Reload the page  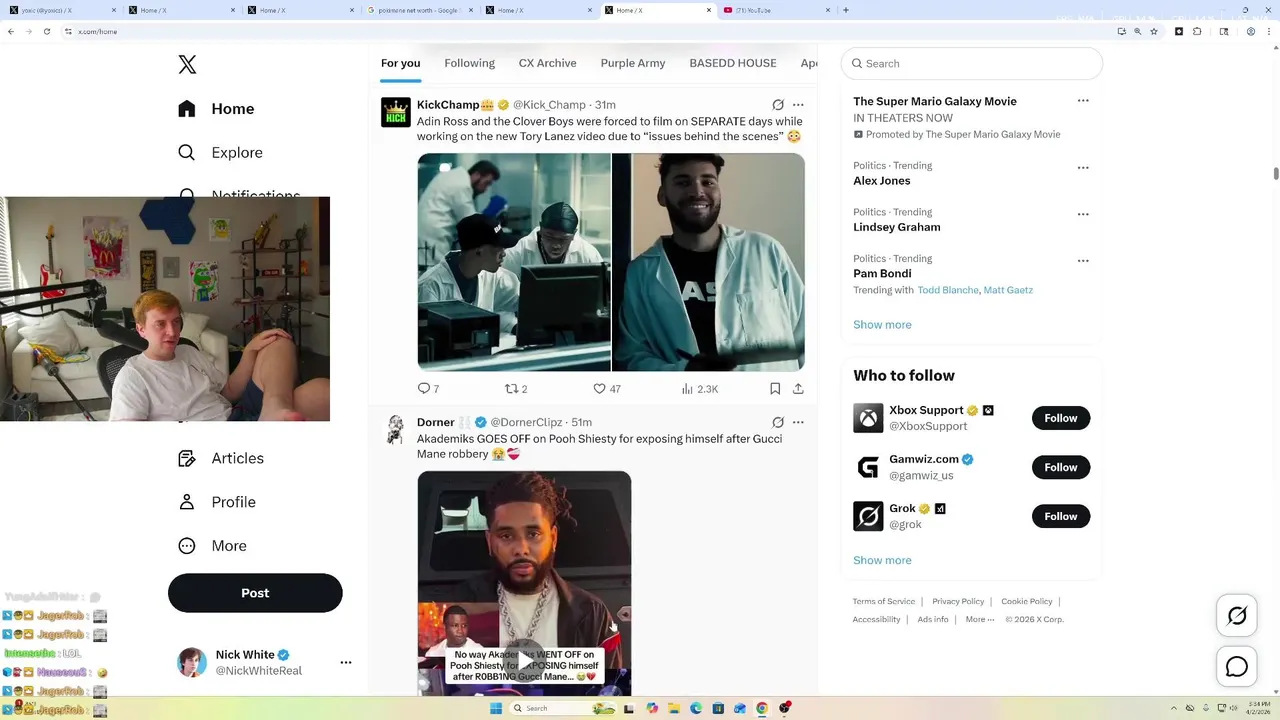point(45,32)
